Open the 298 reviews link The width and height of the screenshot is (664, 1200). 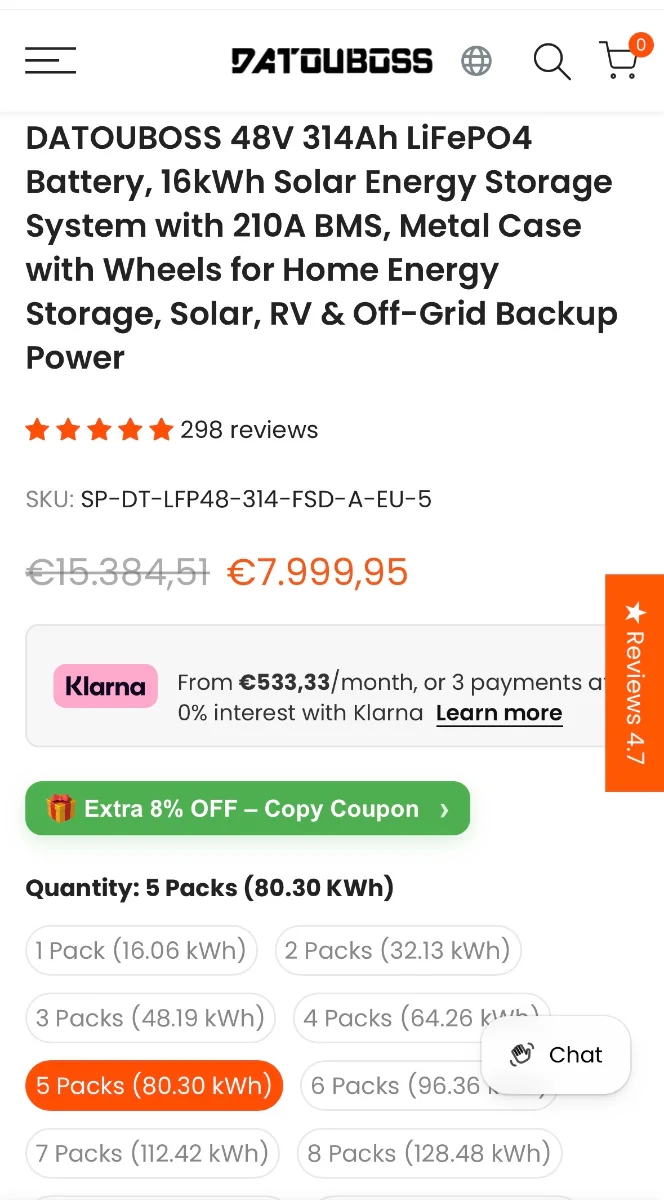(x=249, y=430)
